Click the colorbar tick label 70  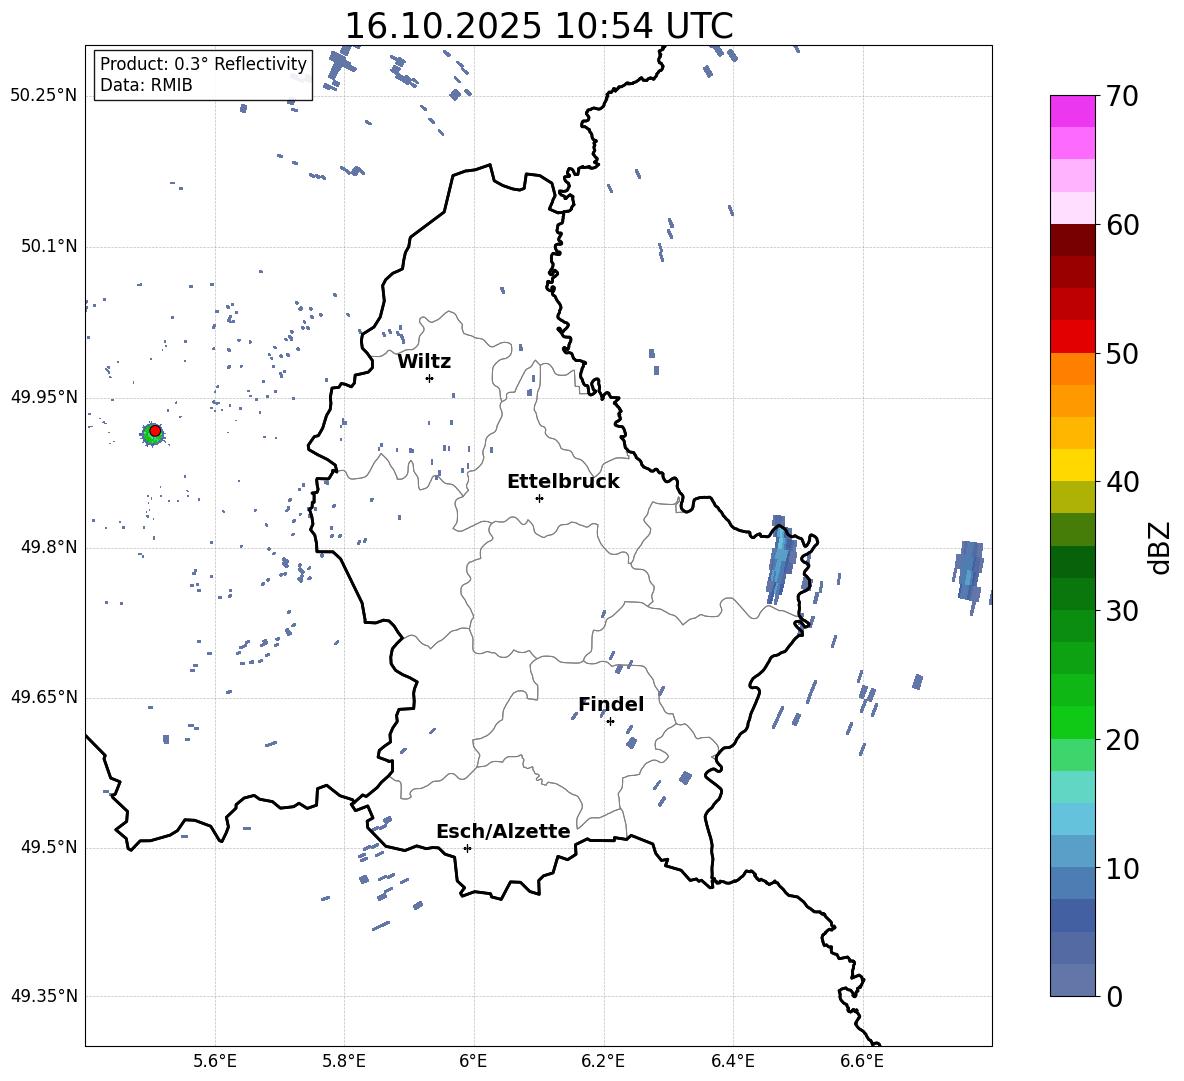1122,97
